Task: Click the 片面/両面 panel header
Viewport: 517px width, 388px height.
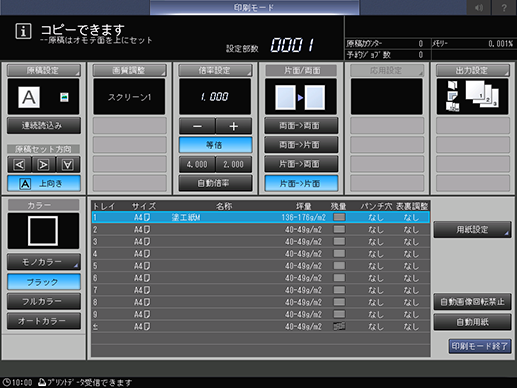Action: [x=301, y=70]
